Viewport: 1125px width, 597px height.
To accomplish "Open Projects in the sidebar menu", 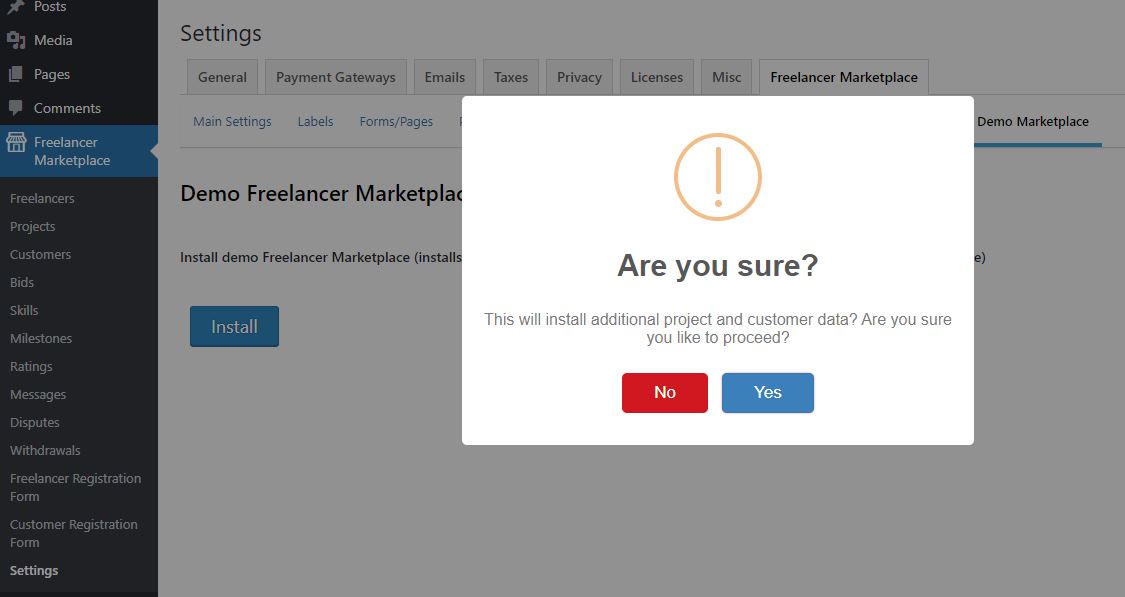I will tap(32, 226).
